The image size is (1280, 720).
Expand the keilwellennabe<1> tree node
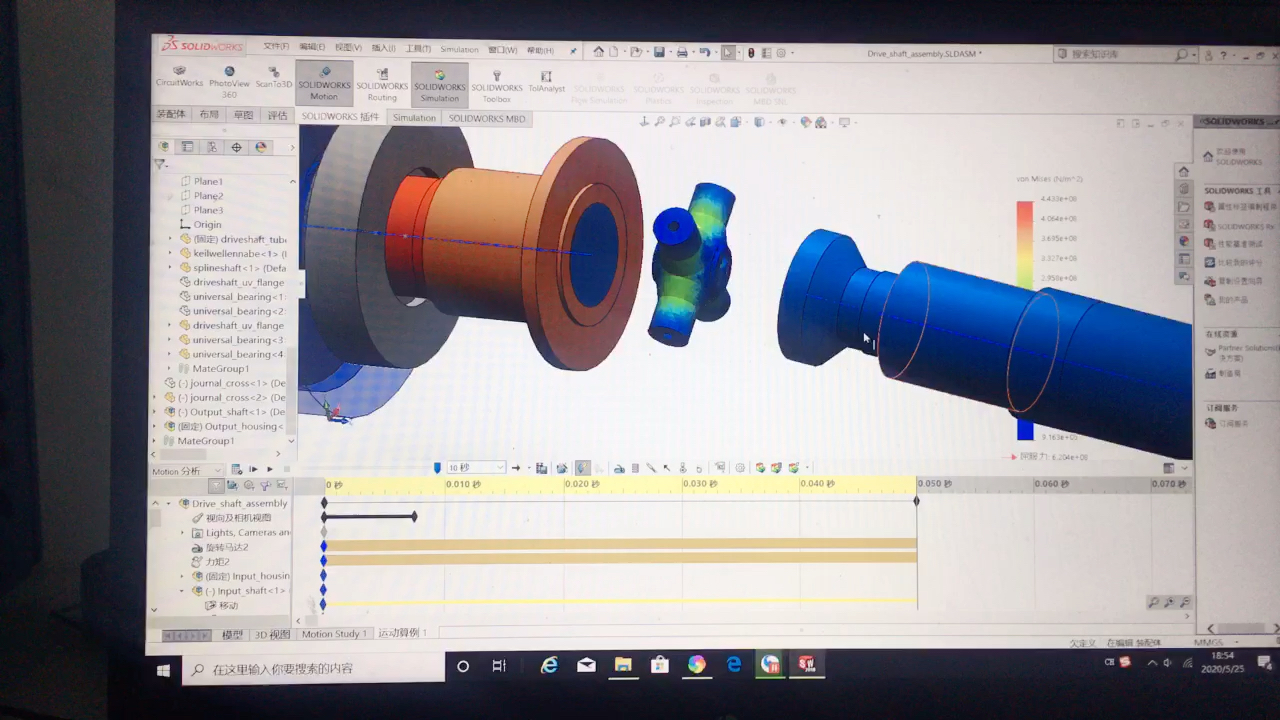click(171, 254)
